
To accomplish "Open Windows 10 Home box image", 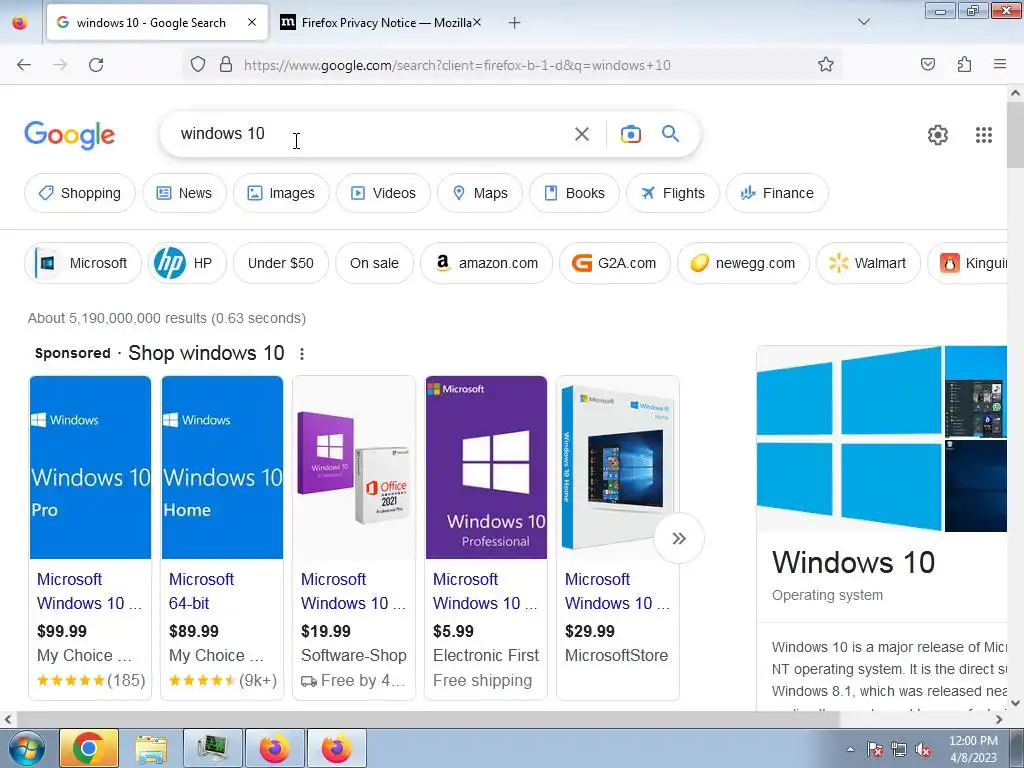I will 618,468.
